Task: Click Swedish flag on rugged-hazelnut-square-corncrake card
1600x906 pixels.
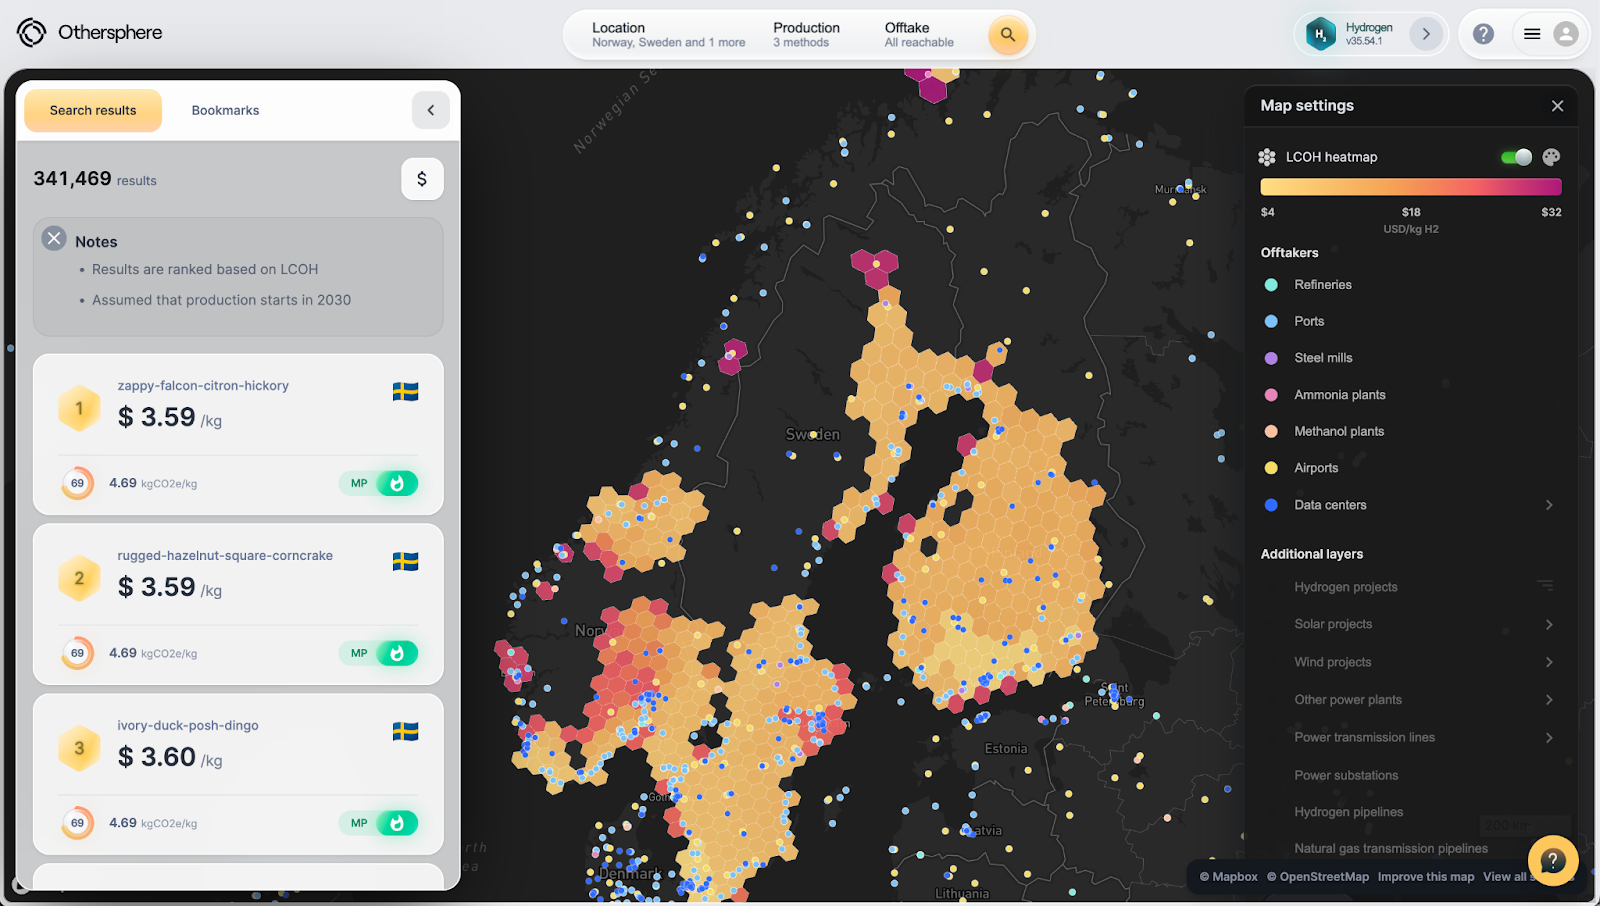Action: 405,562
